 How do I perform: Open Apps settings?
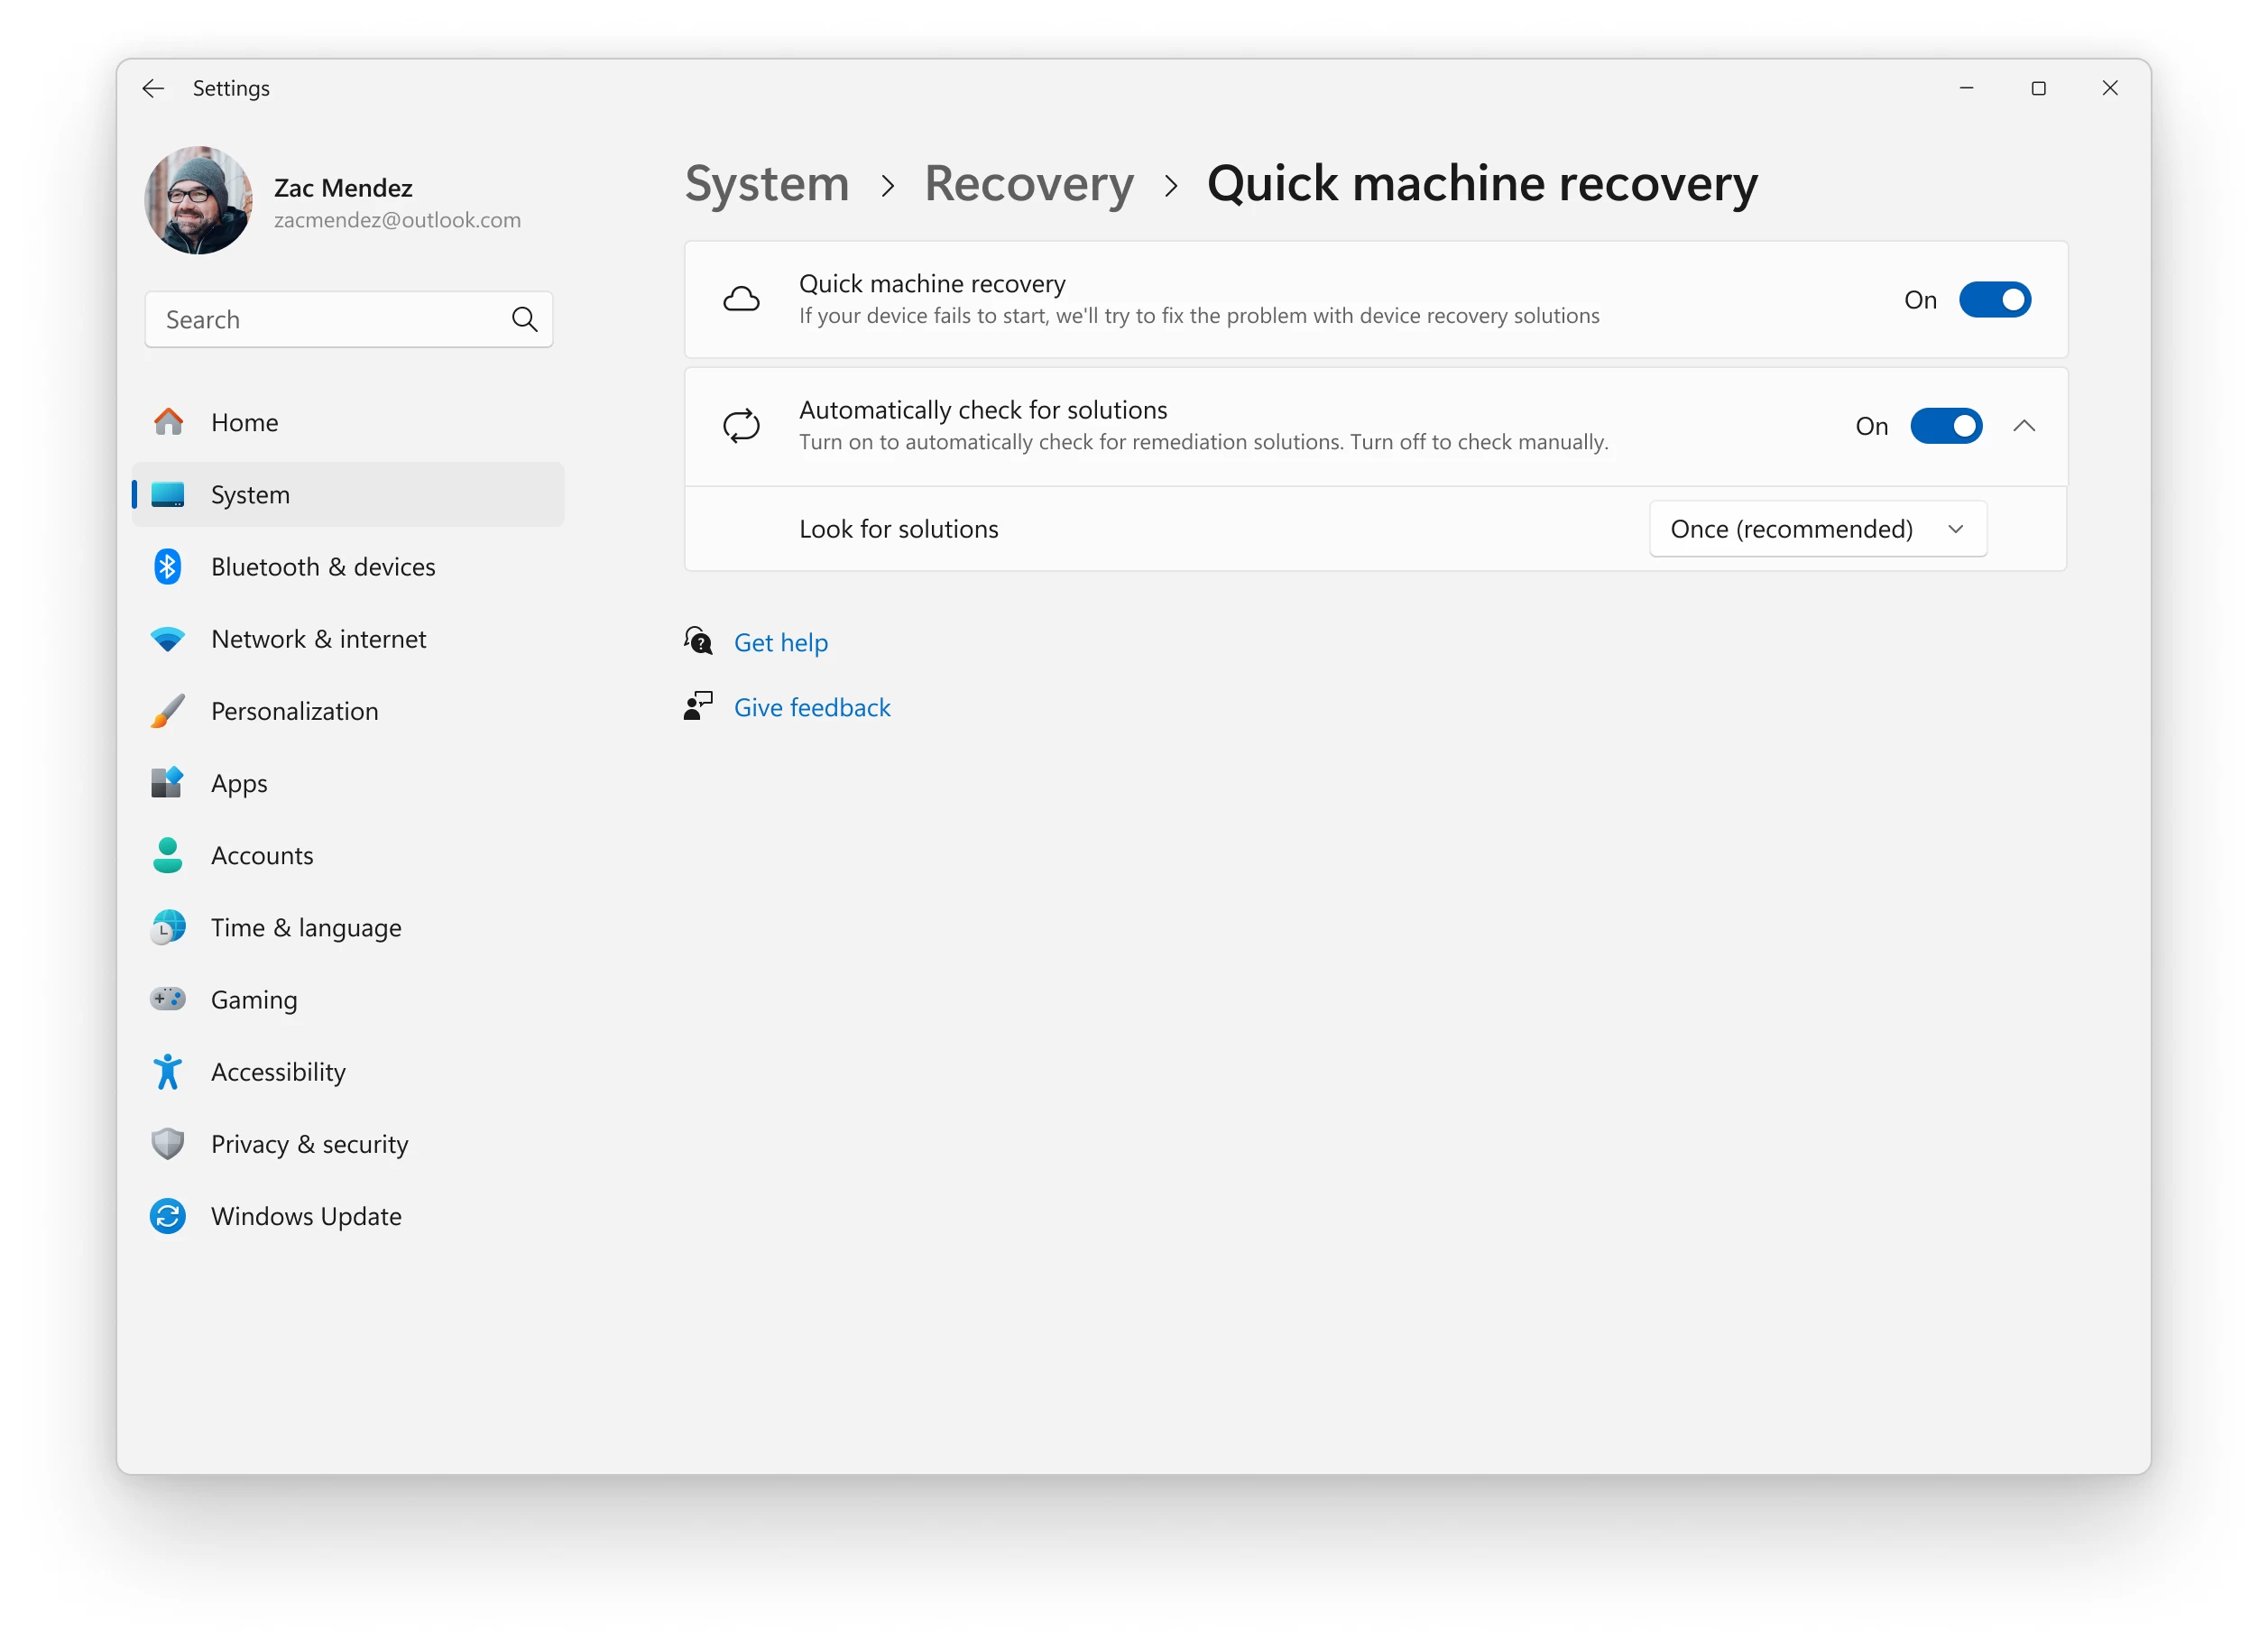pyautogui.click(x=238, y=783)
